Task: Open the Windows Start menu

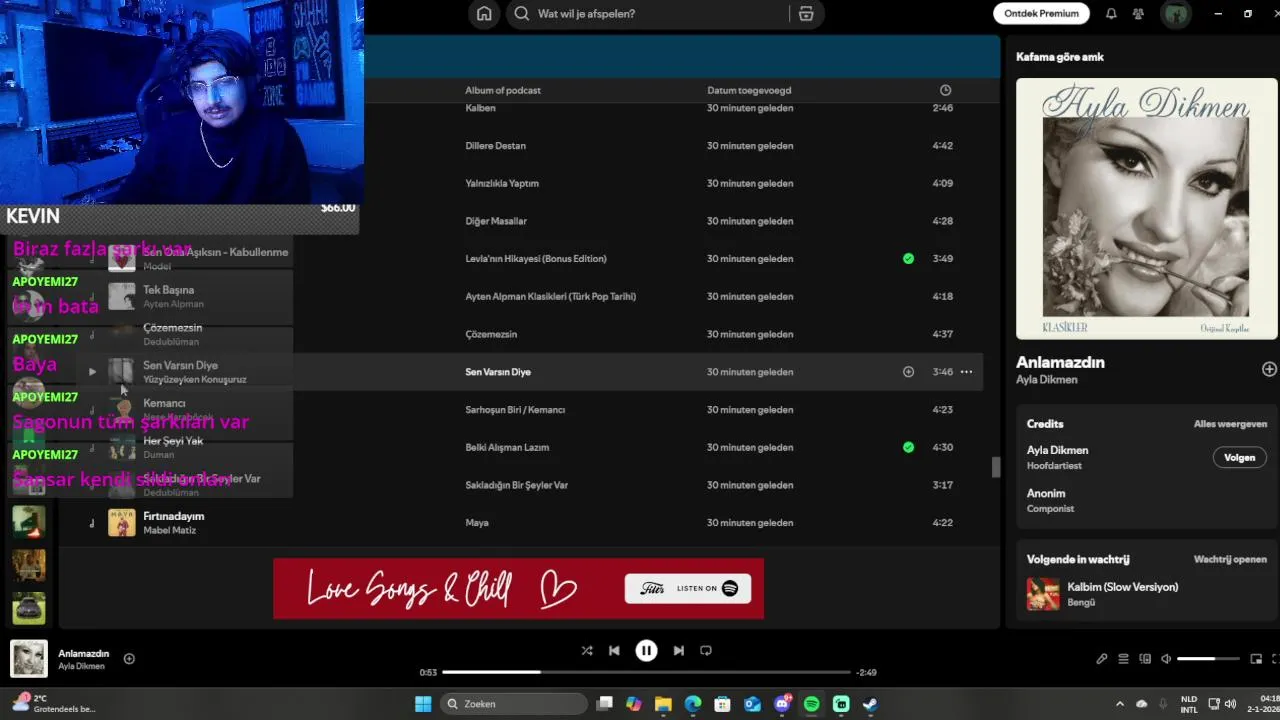Action: pyautogui.click(x=423, y=704)
